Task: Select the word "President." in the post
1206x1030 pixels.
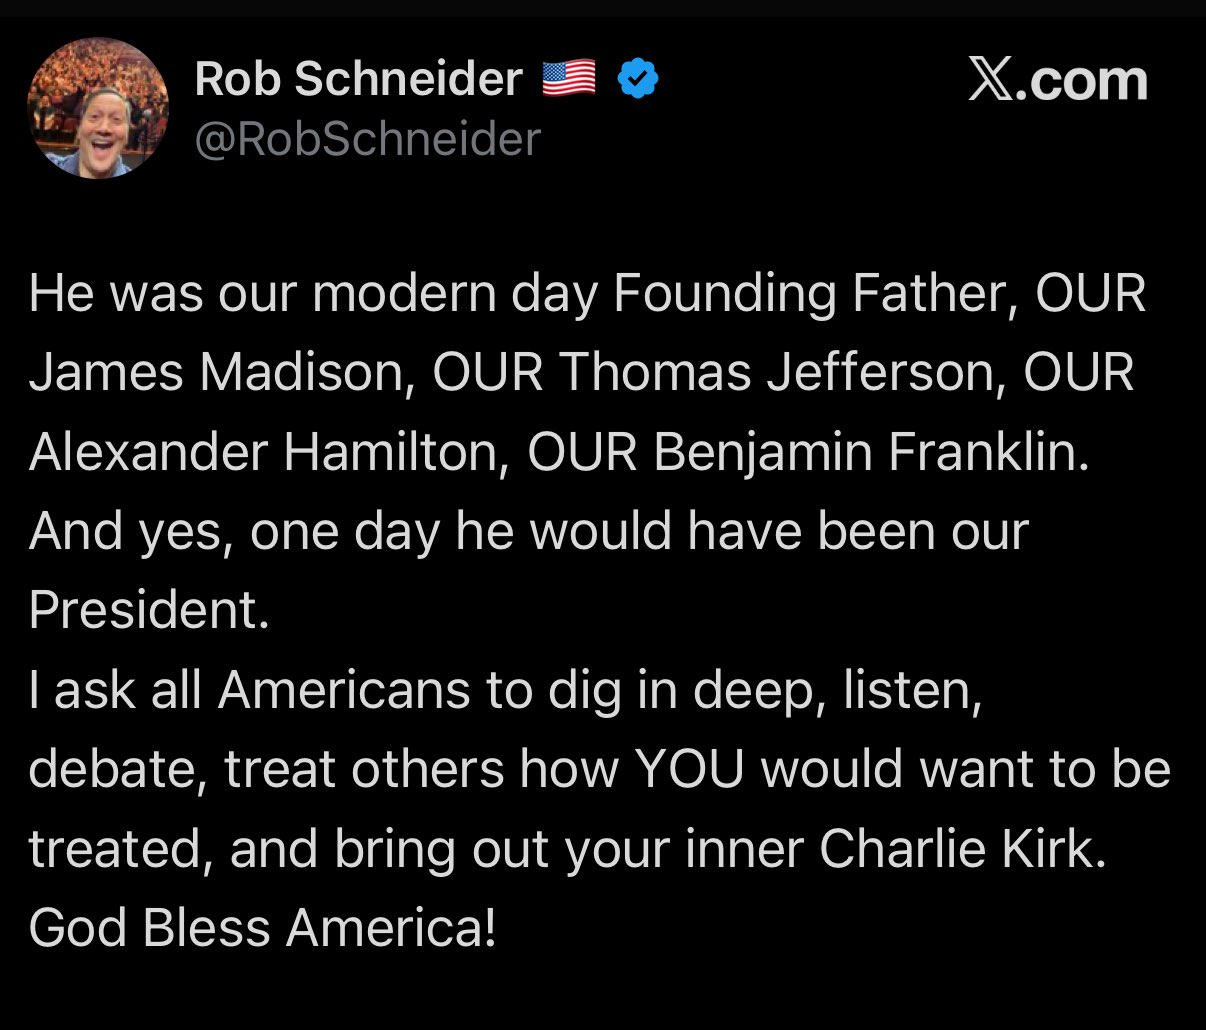Action: click(150, 610)
